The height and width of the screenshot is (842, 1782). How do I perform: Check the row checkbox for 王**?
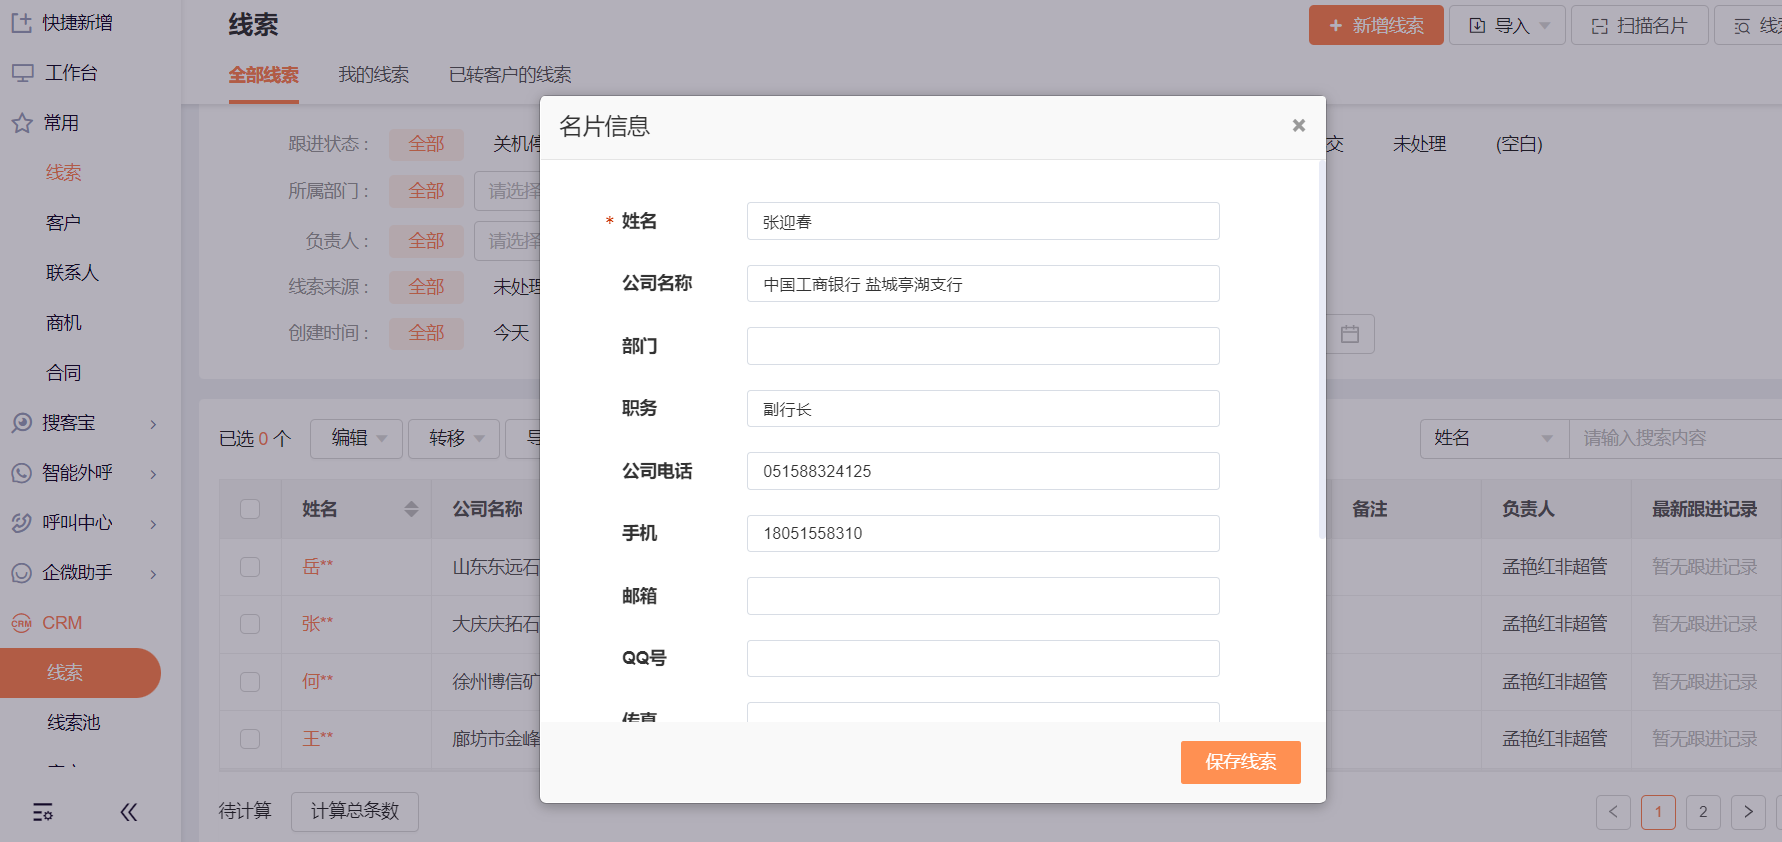(250, 739)
